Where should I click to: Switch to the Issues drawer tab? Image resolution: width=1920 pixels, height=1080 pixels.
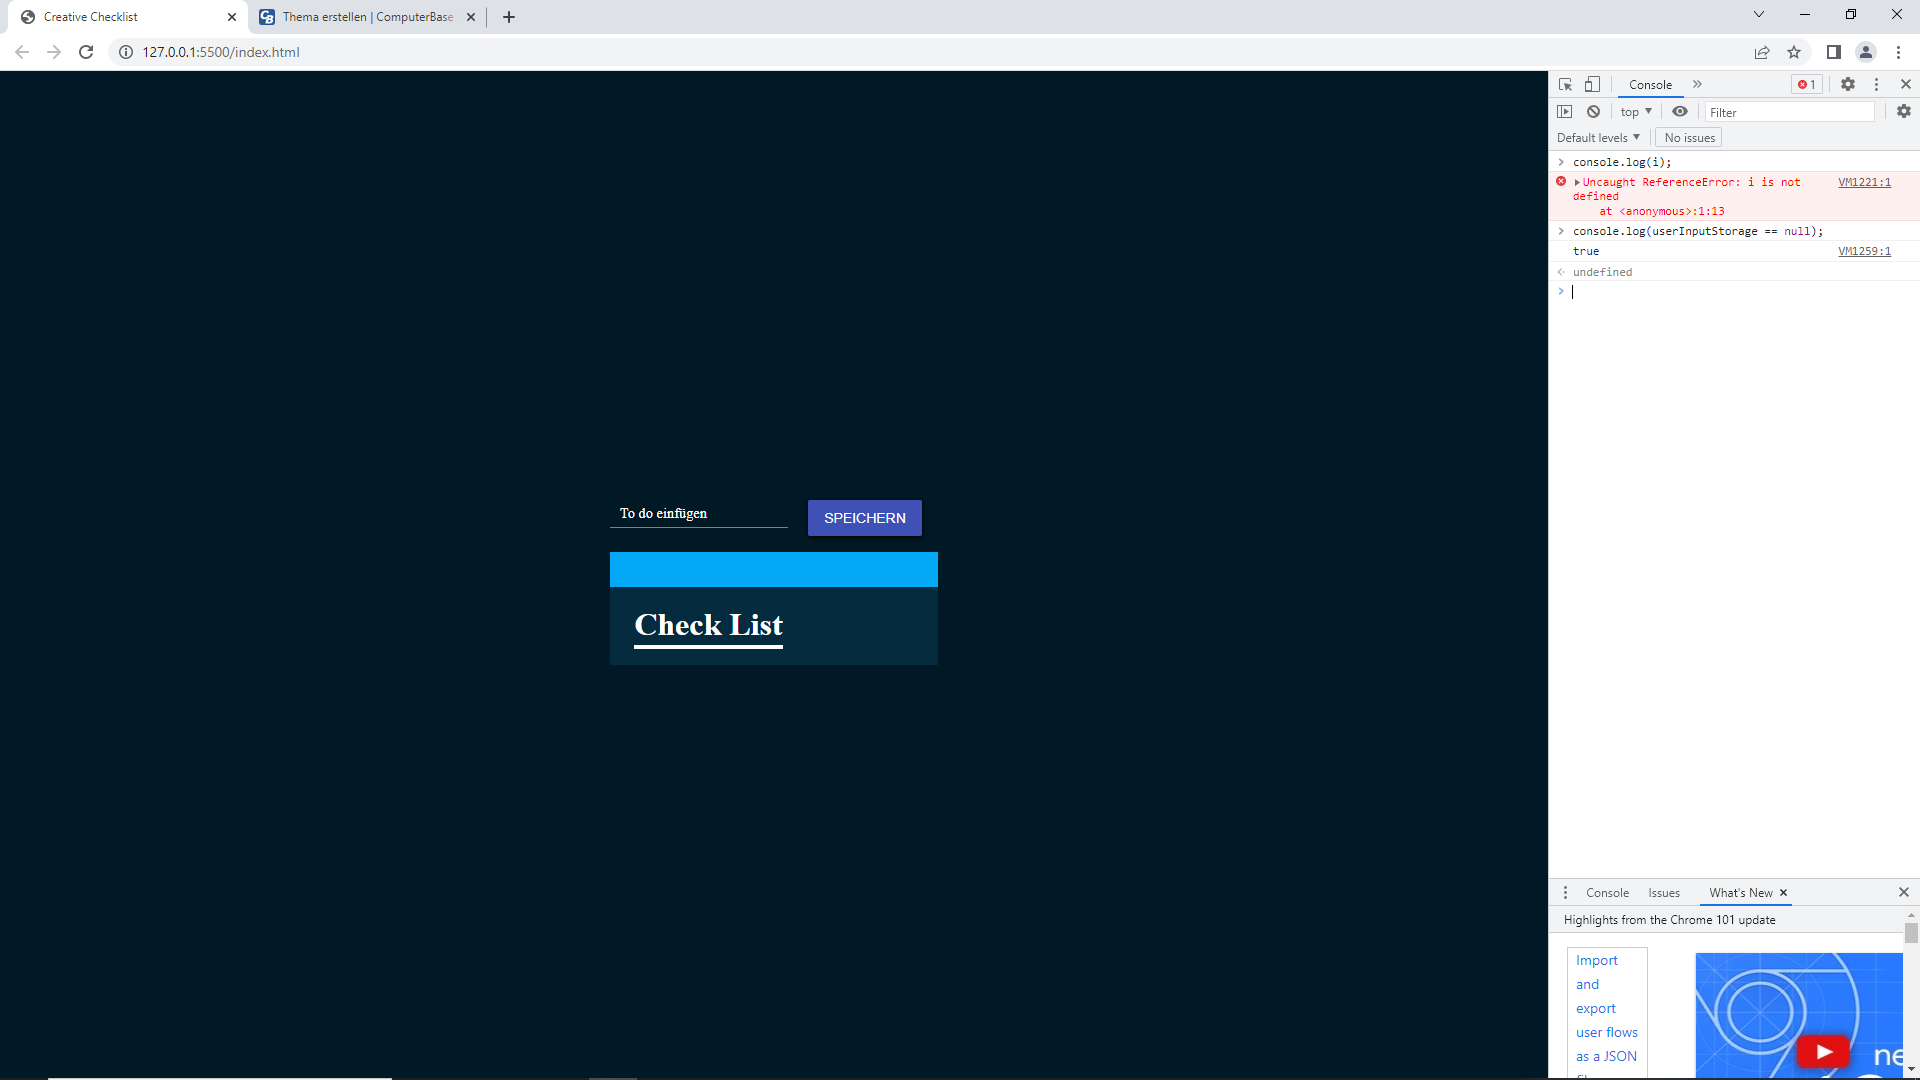pyautogui.click(x=1664, y=893)
